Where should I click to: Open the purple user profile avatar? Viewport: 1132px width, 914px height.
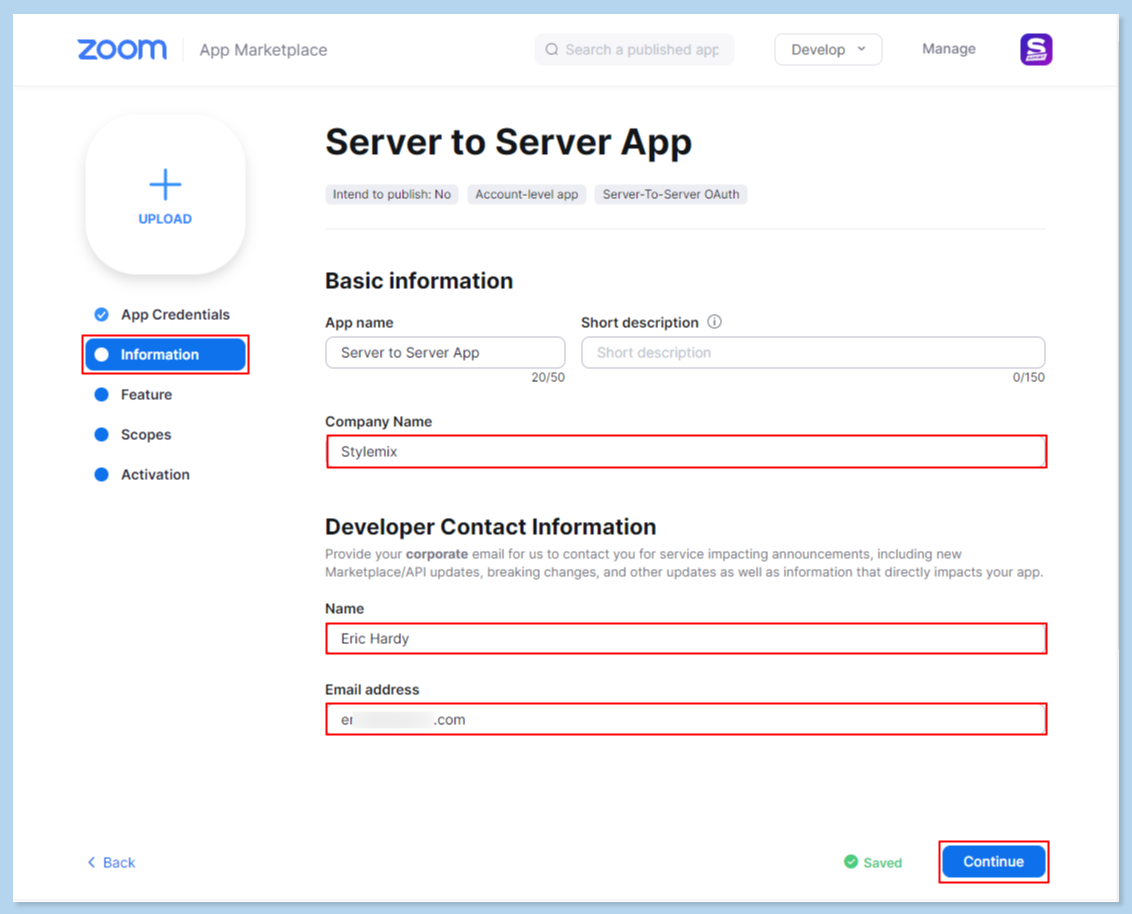(1036, 50)
